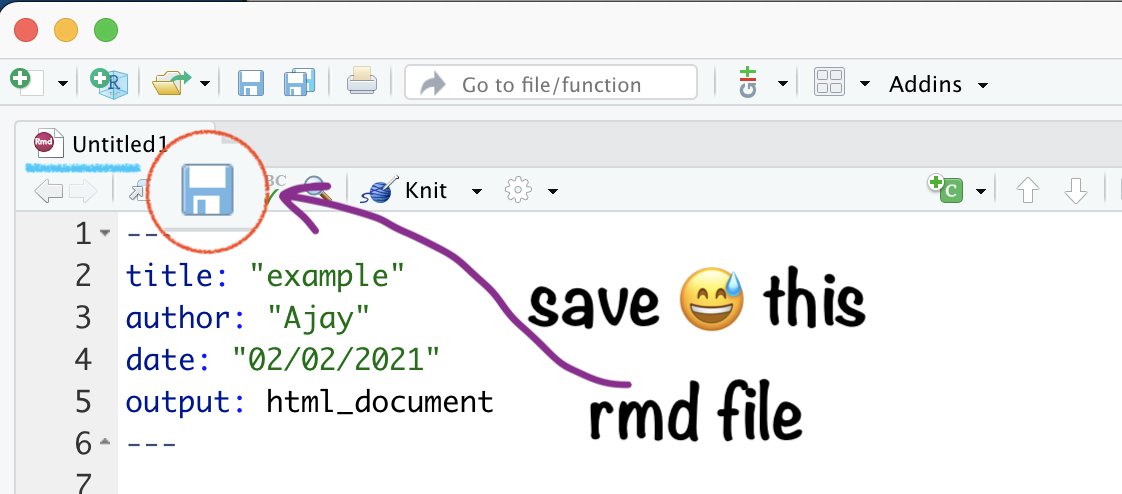1122x494 pixels.
Task: Click the circled save icon in editor toolbar
Action: (x=207, y=189)
